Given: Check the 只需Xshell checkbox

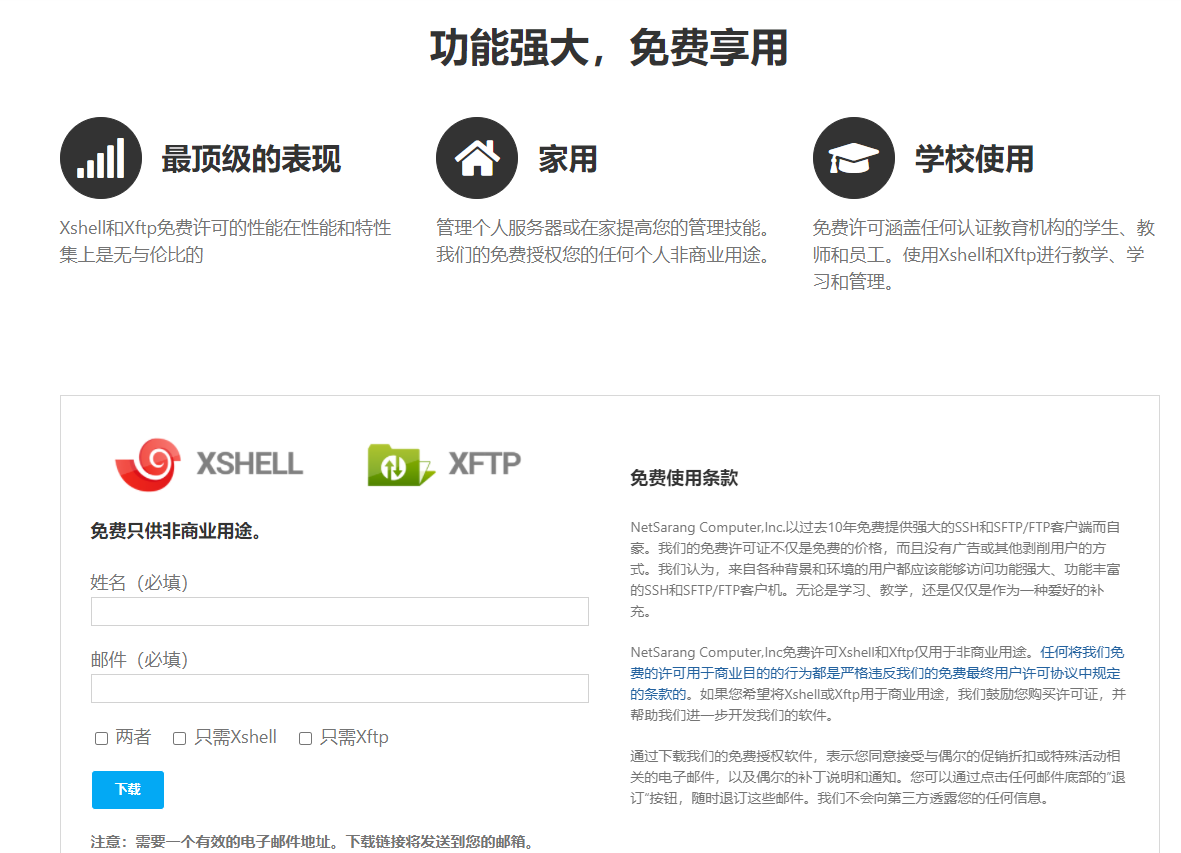Looking at the screenshot, I should [179, 739].
